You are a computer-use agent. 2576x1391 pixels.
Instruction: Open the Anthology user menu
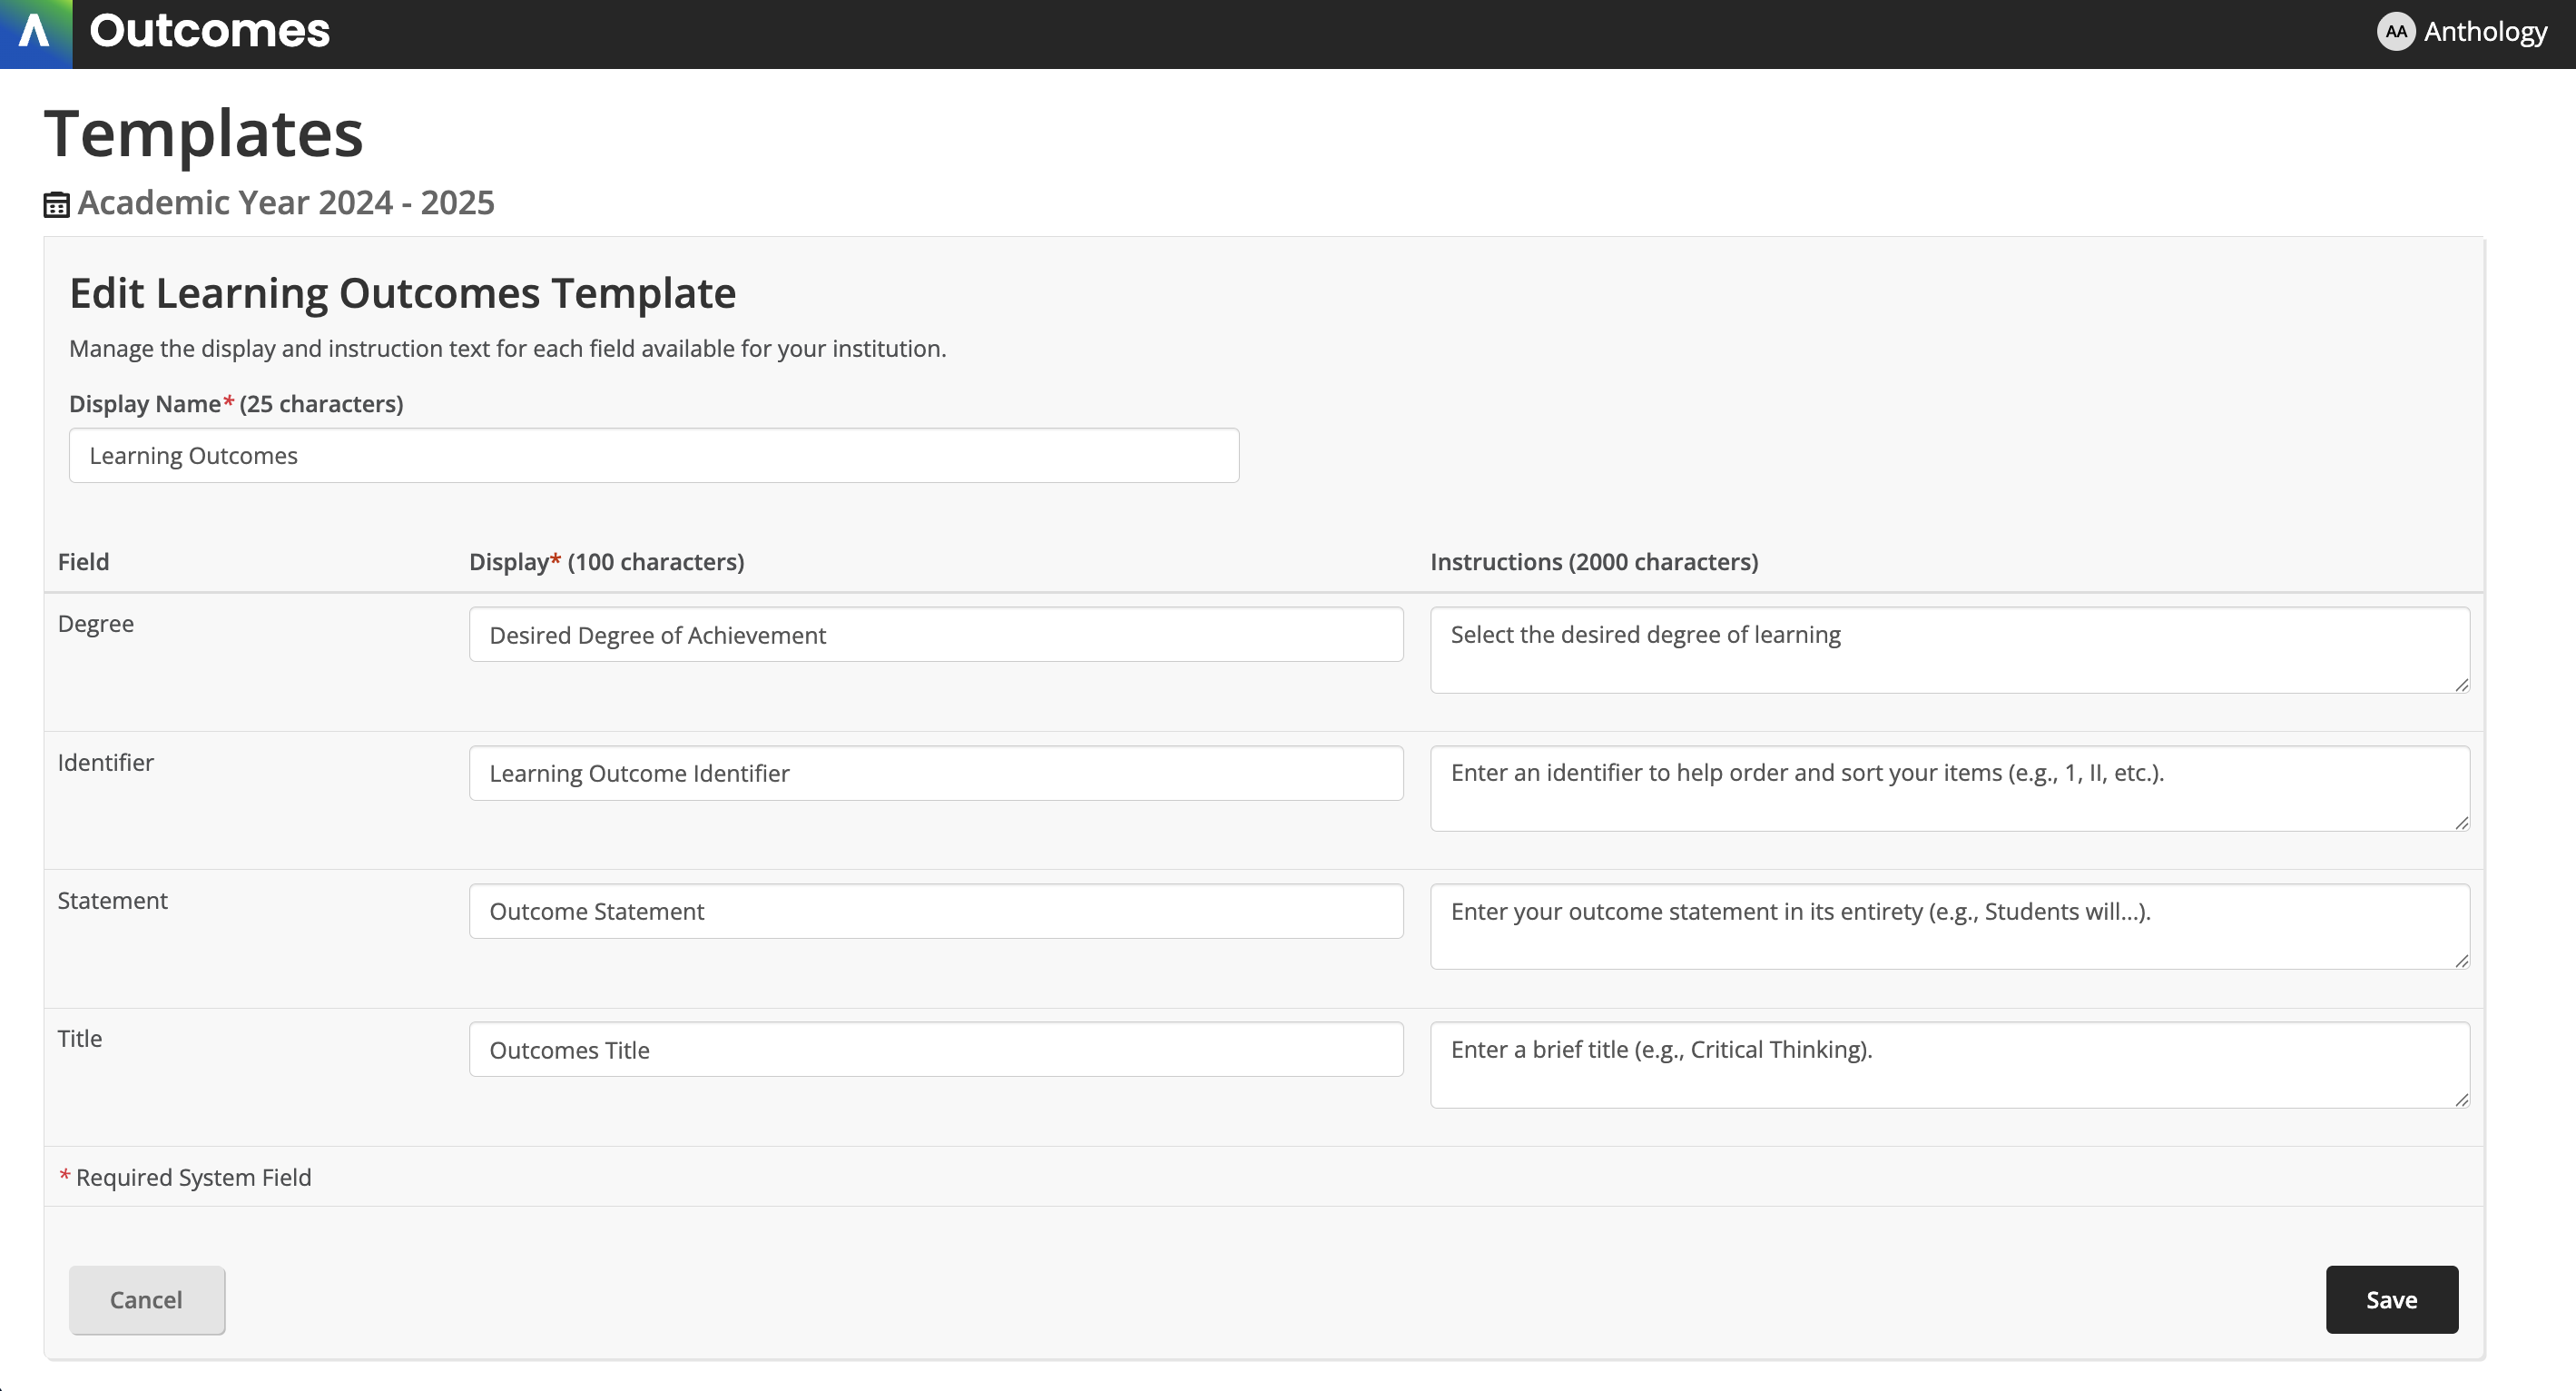(2484, 32)
